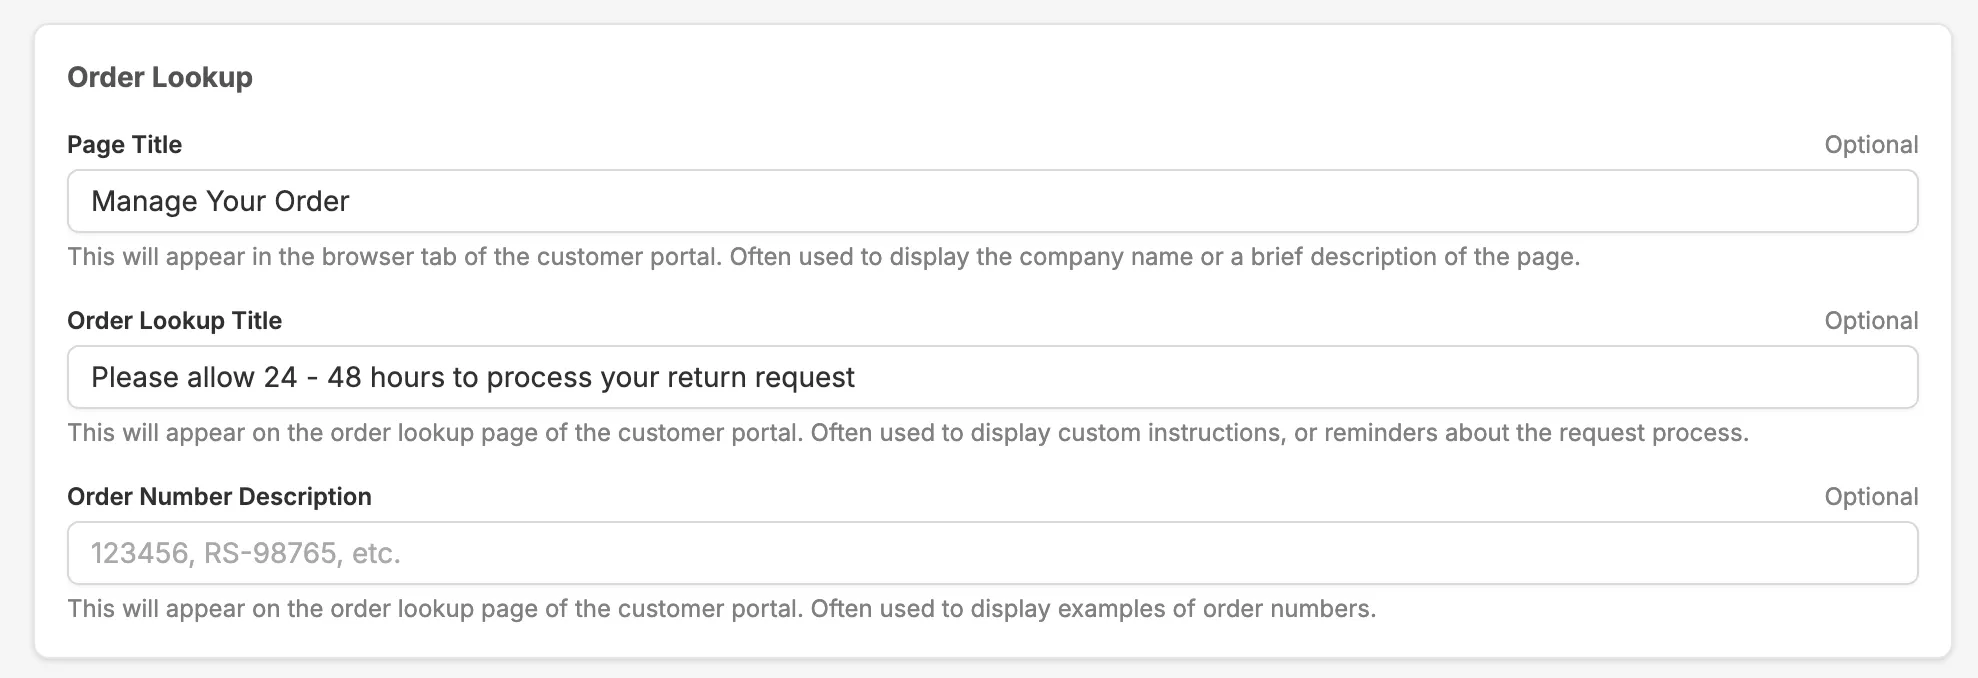The image size is (1978, 678).
Task: Click the browser tab helper text under Page Title
Action: point(823,257)
